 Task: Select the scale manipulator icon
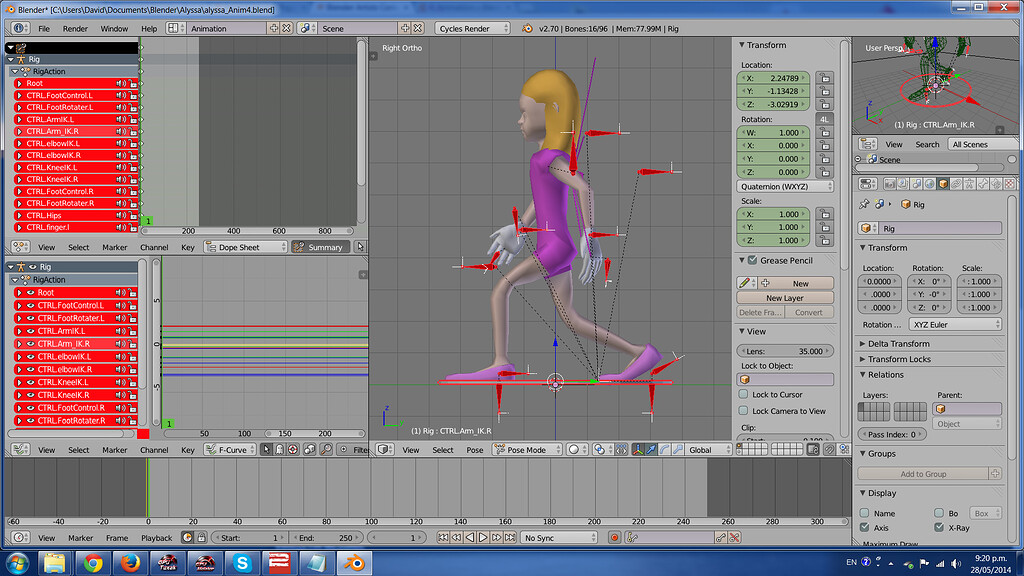pos(678,449)
